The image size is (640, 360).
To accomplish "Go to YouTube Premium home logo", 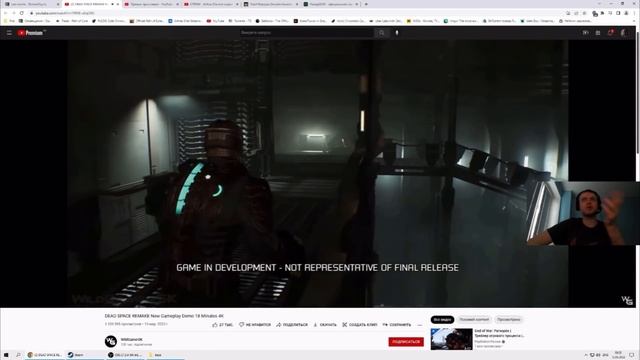I will point(31,33).
